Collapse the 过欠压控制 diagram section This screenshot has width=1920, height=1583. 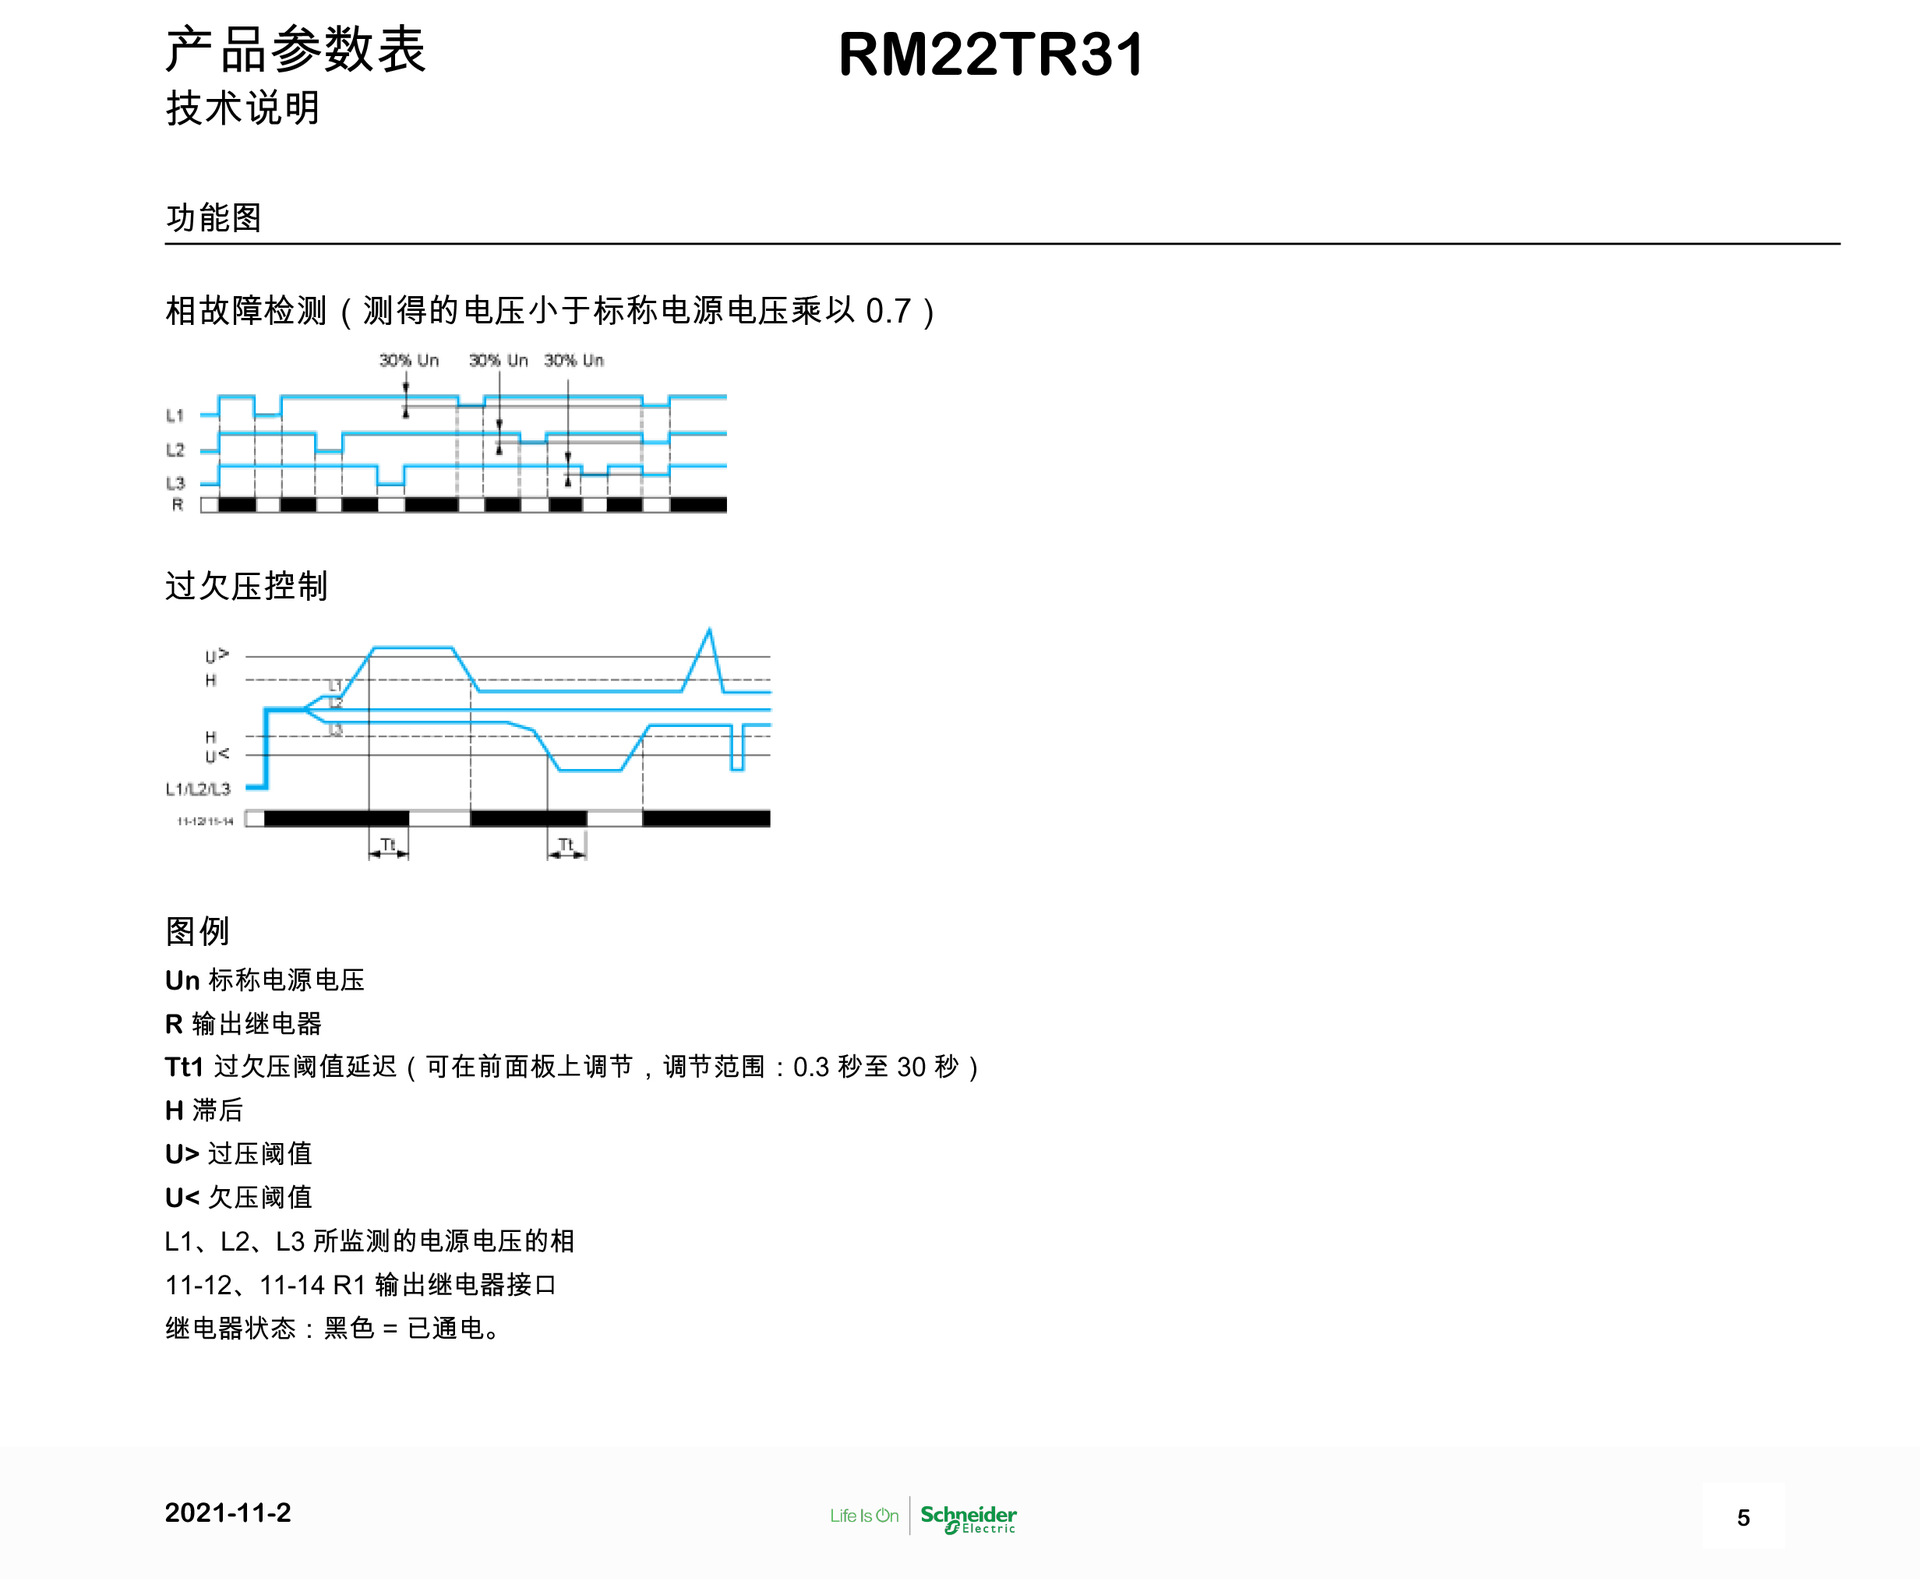click(x=246, y=584)
